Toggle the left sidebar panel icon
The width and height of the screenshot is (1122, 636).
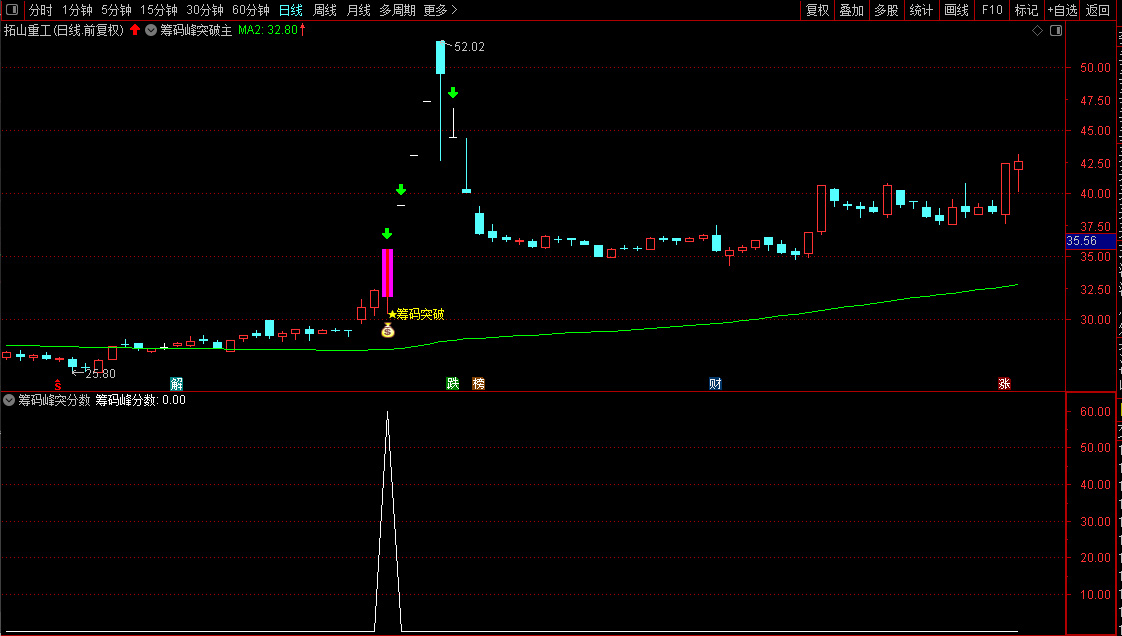point(11,10)
